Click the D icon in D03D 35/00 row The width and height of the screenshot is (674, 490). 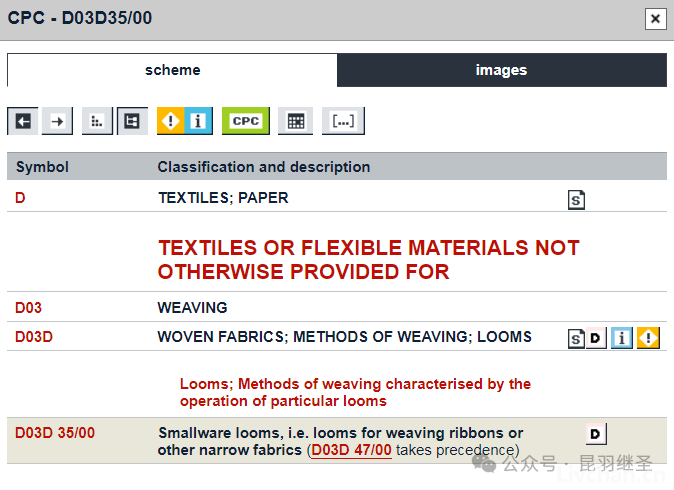[596, 434]
